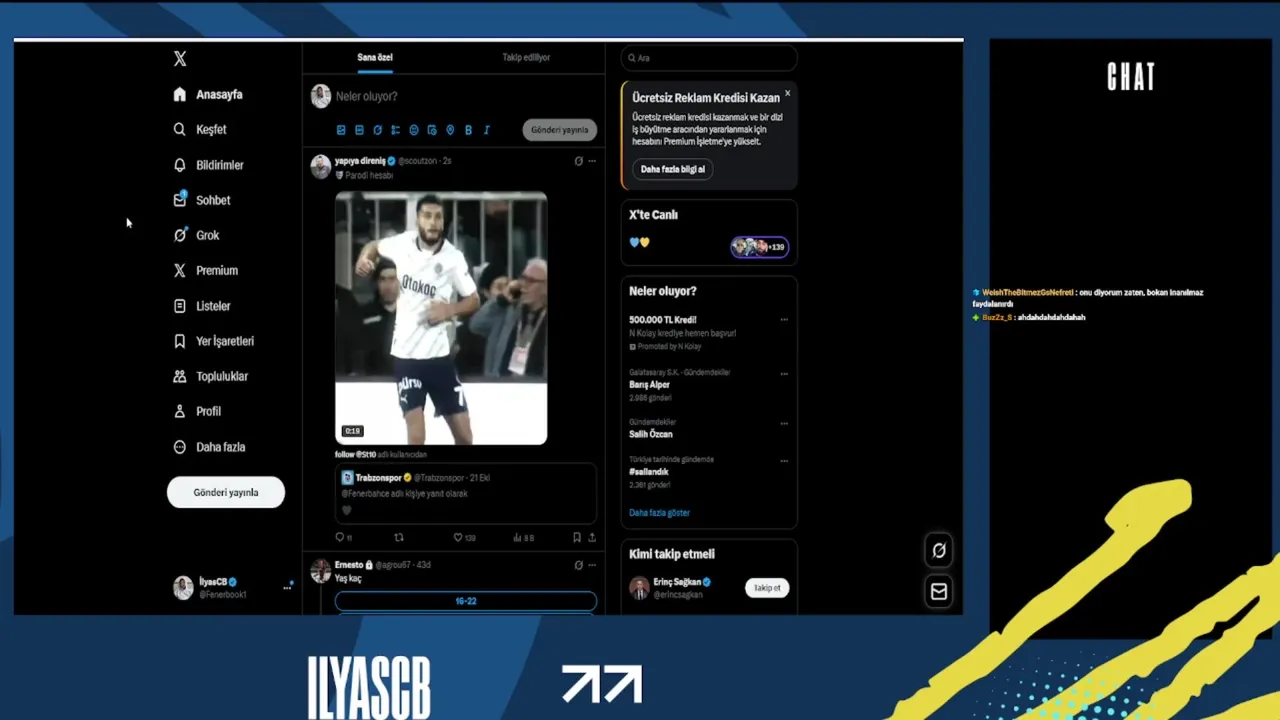1280x720 pixels.
Task: Open Listeler icon in sidebar
Action: point(180,306)
